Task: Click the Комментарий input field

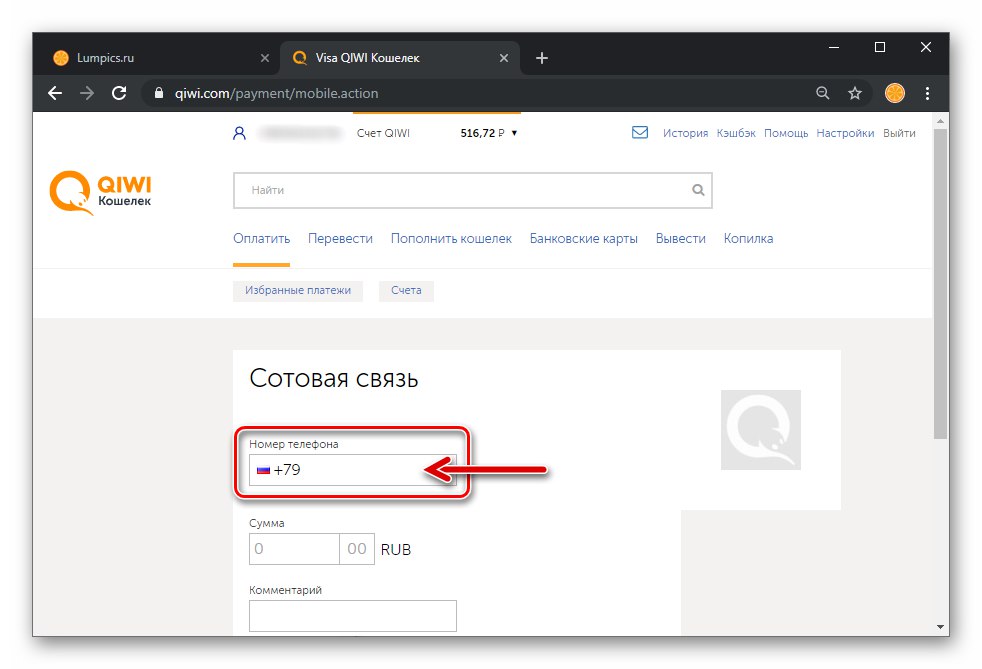Action: pos(352,616)
